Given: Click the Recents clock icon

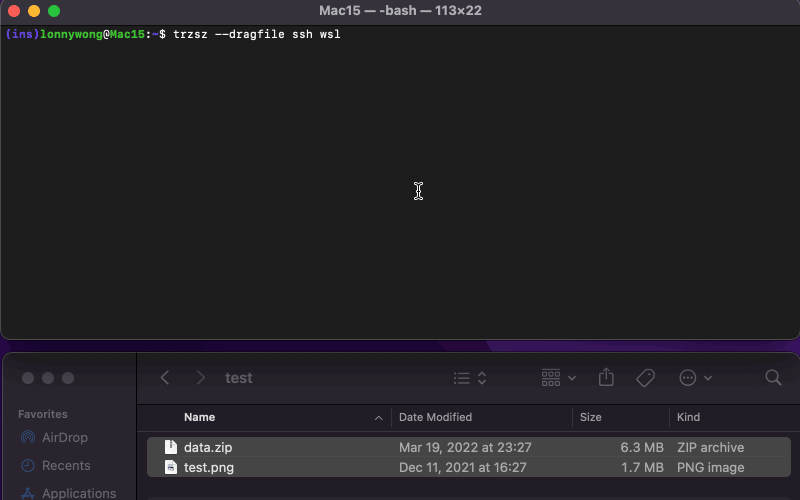Looking at the screenshot, I should pyautogui.click(x=28, y=465).
